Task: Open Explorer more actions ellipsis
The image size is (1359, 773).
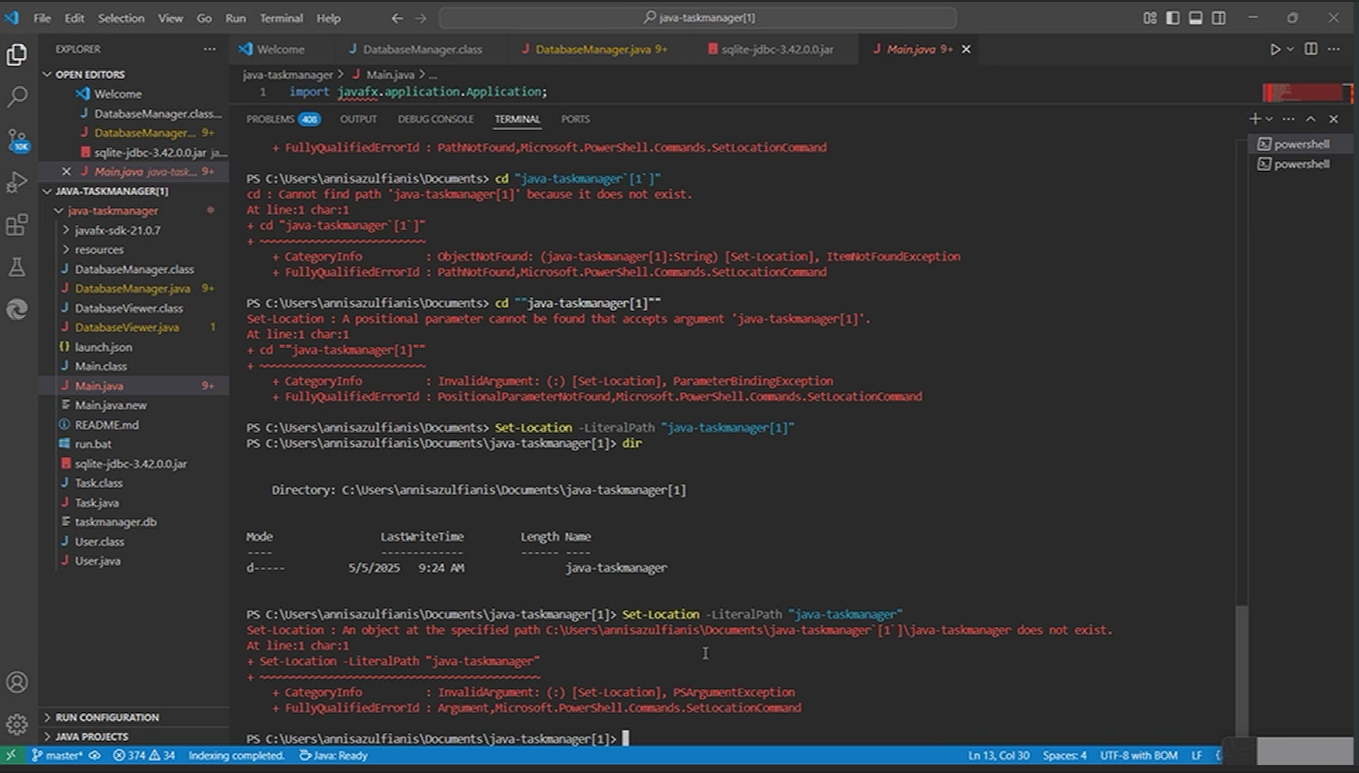Action: pyautogui.click(x=209, y=49)
